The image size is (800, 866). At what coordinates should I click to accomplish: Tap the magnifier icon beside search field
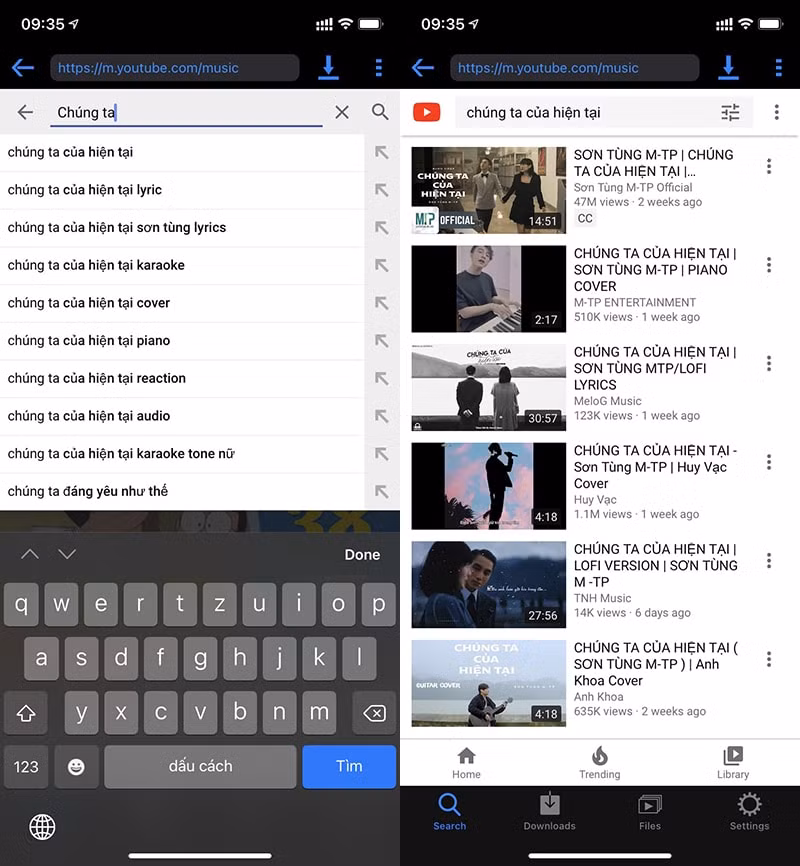tap(380, 112)
